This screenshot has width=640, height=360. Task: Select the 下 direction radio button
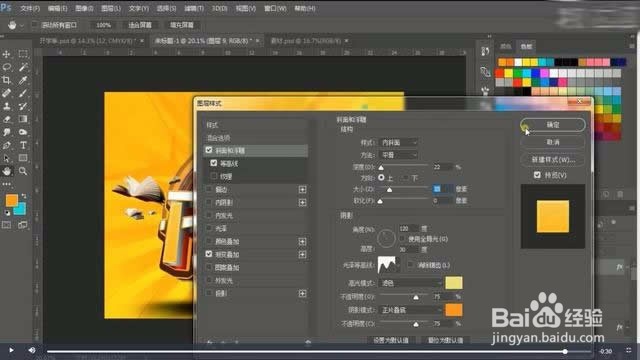405,178
